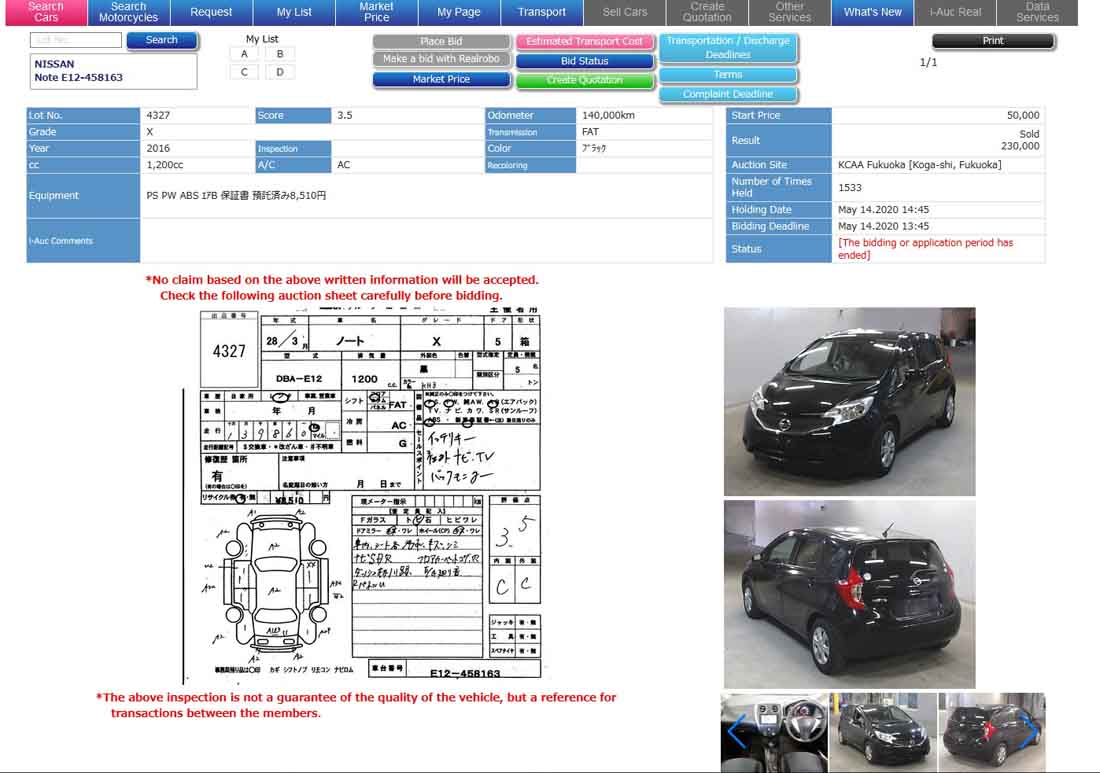
Task: Select the bidding period ended status text
Action: pos(925,249)
